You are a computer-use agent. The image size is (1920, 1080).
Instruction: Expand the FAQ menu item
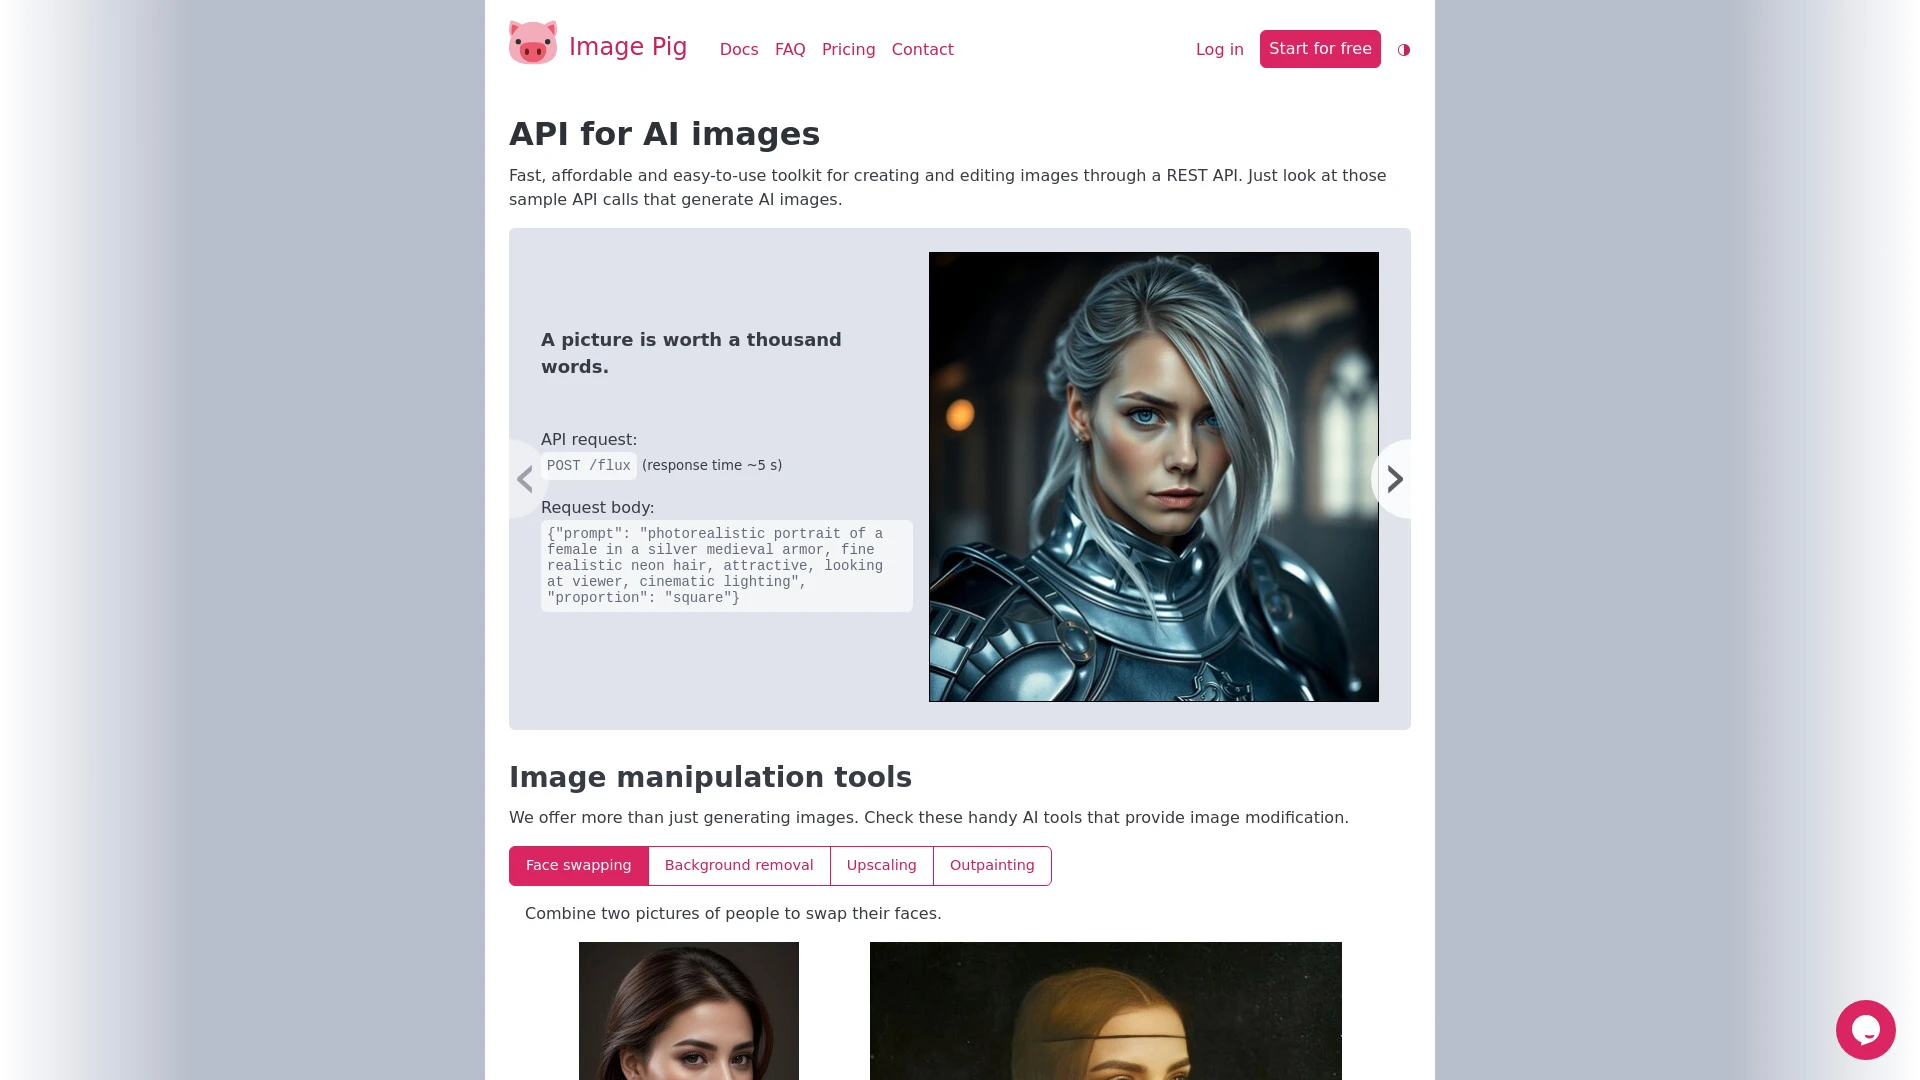point(790,49)
